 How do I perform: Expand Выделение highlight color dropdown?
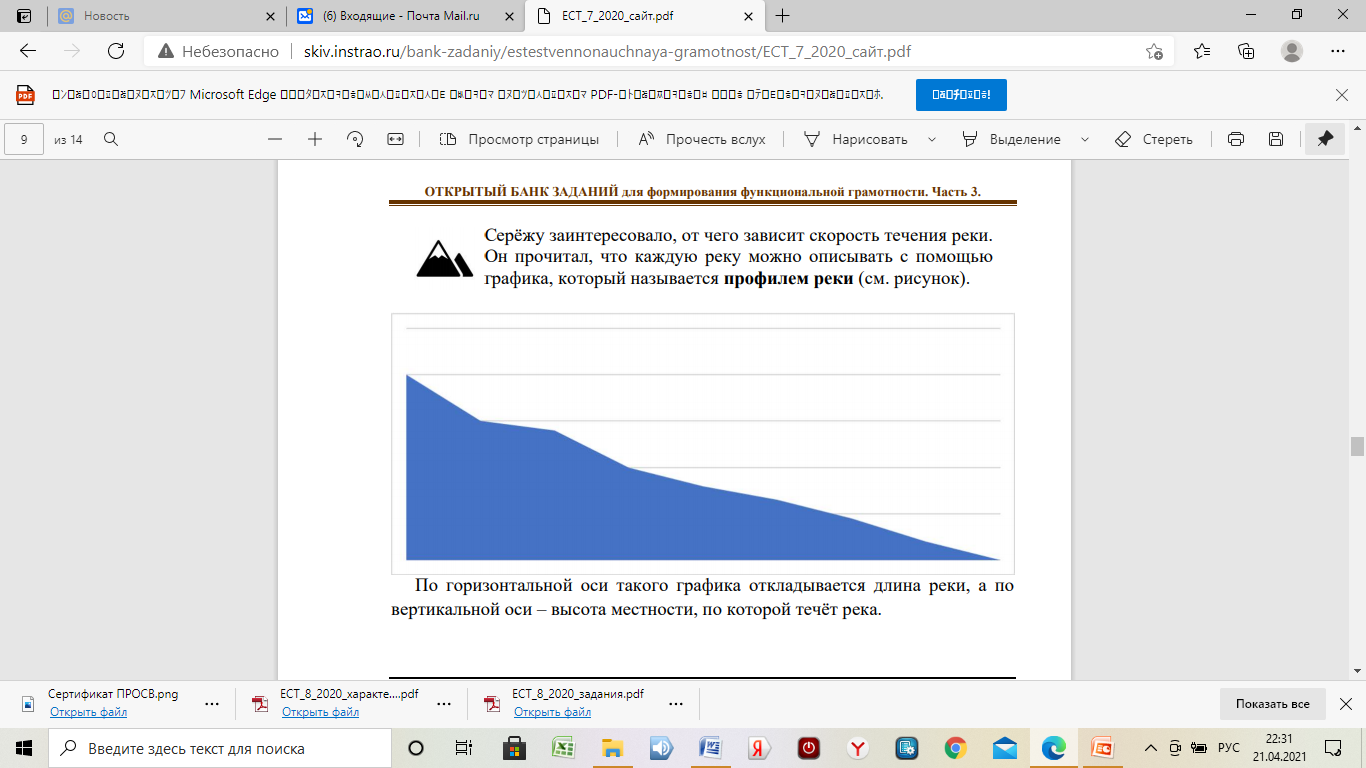click(x=1085, y=139)
